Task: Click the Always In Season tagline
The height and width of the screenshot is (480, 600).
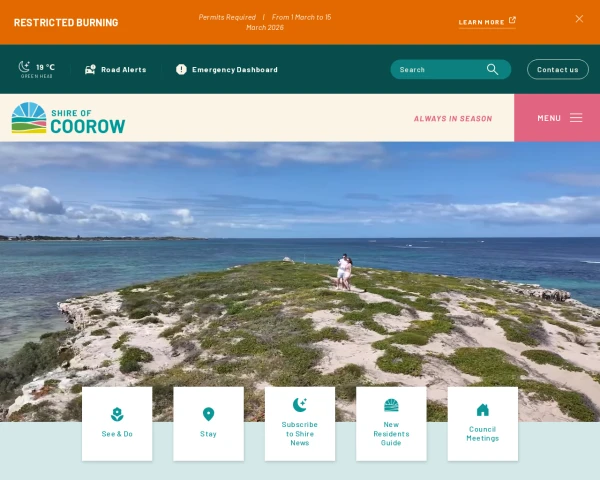Action: click(x=453, y=119)
